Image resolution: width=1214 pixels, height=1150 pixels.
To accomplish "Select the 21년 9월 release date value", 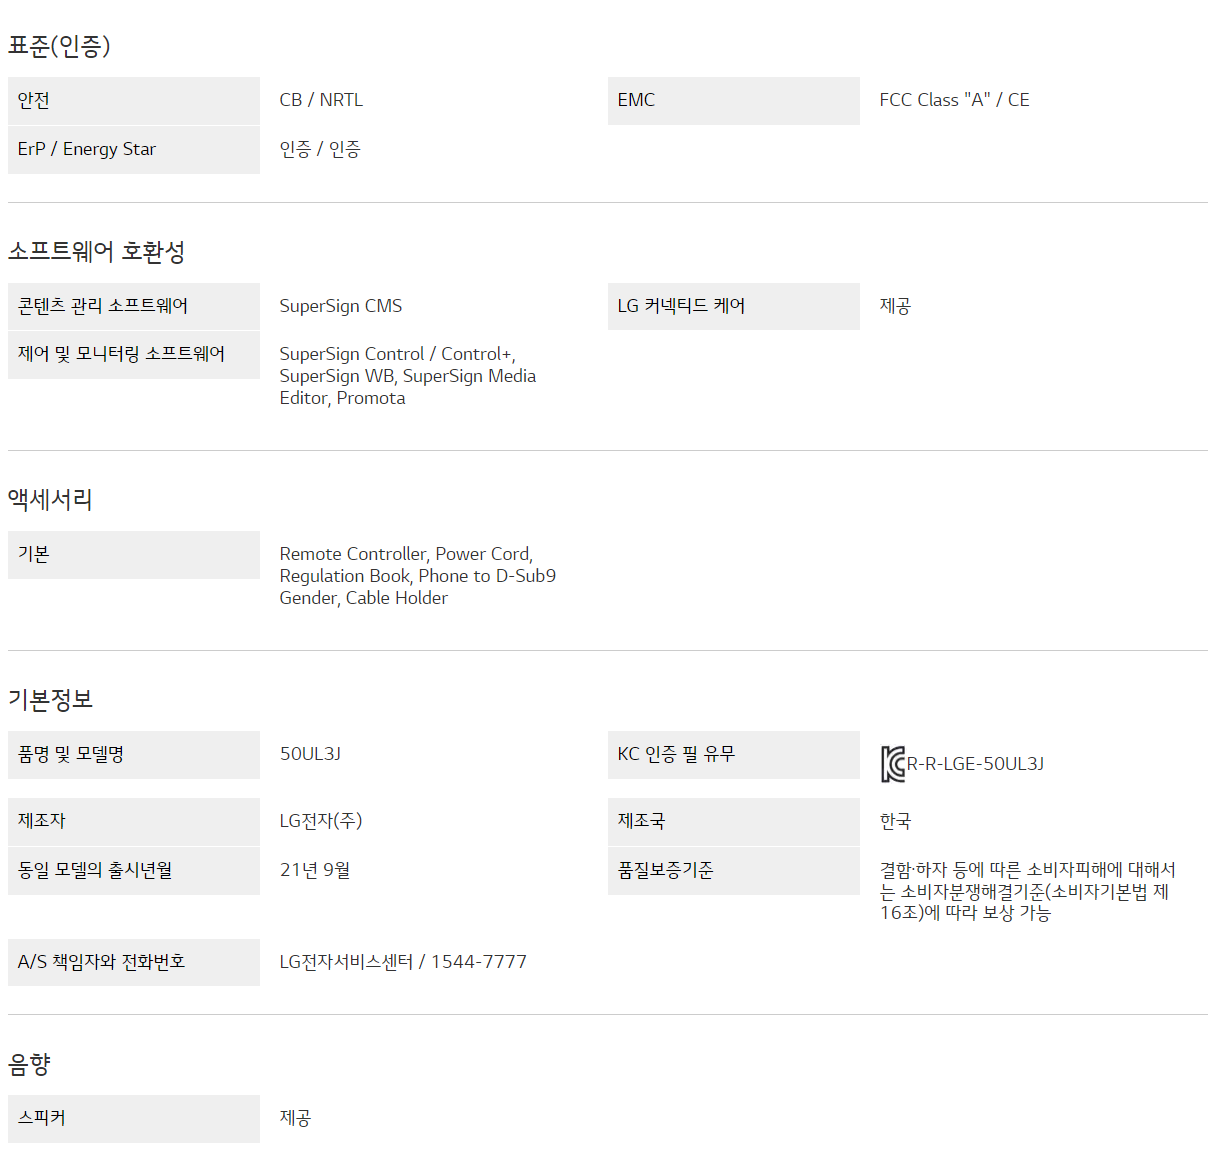I will [x=315, y=870].
